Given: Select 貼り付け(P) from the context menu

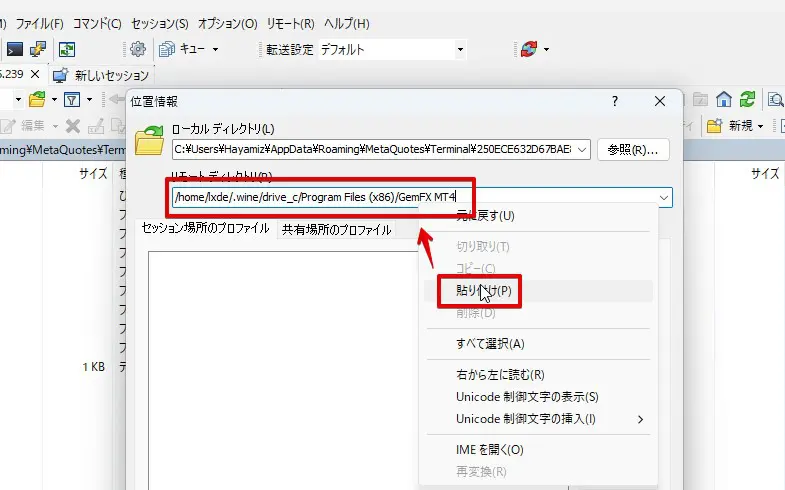Looking at the screenshot, I should [x=484, y=291].
